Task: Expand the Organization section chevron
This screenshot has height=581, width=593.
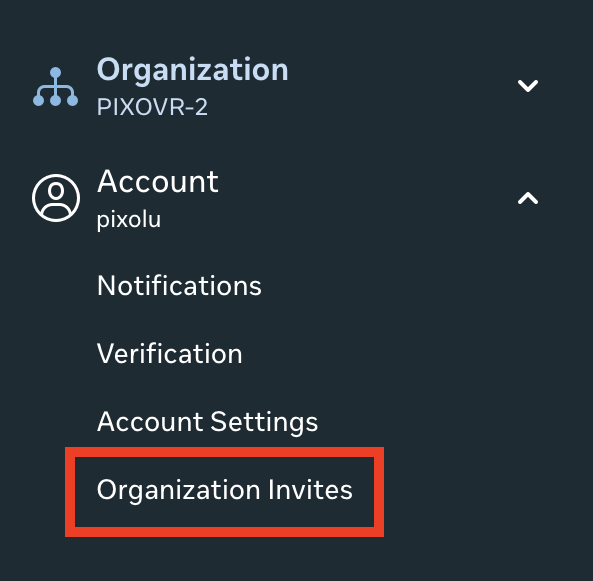Action: pos(528,85)
